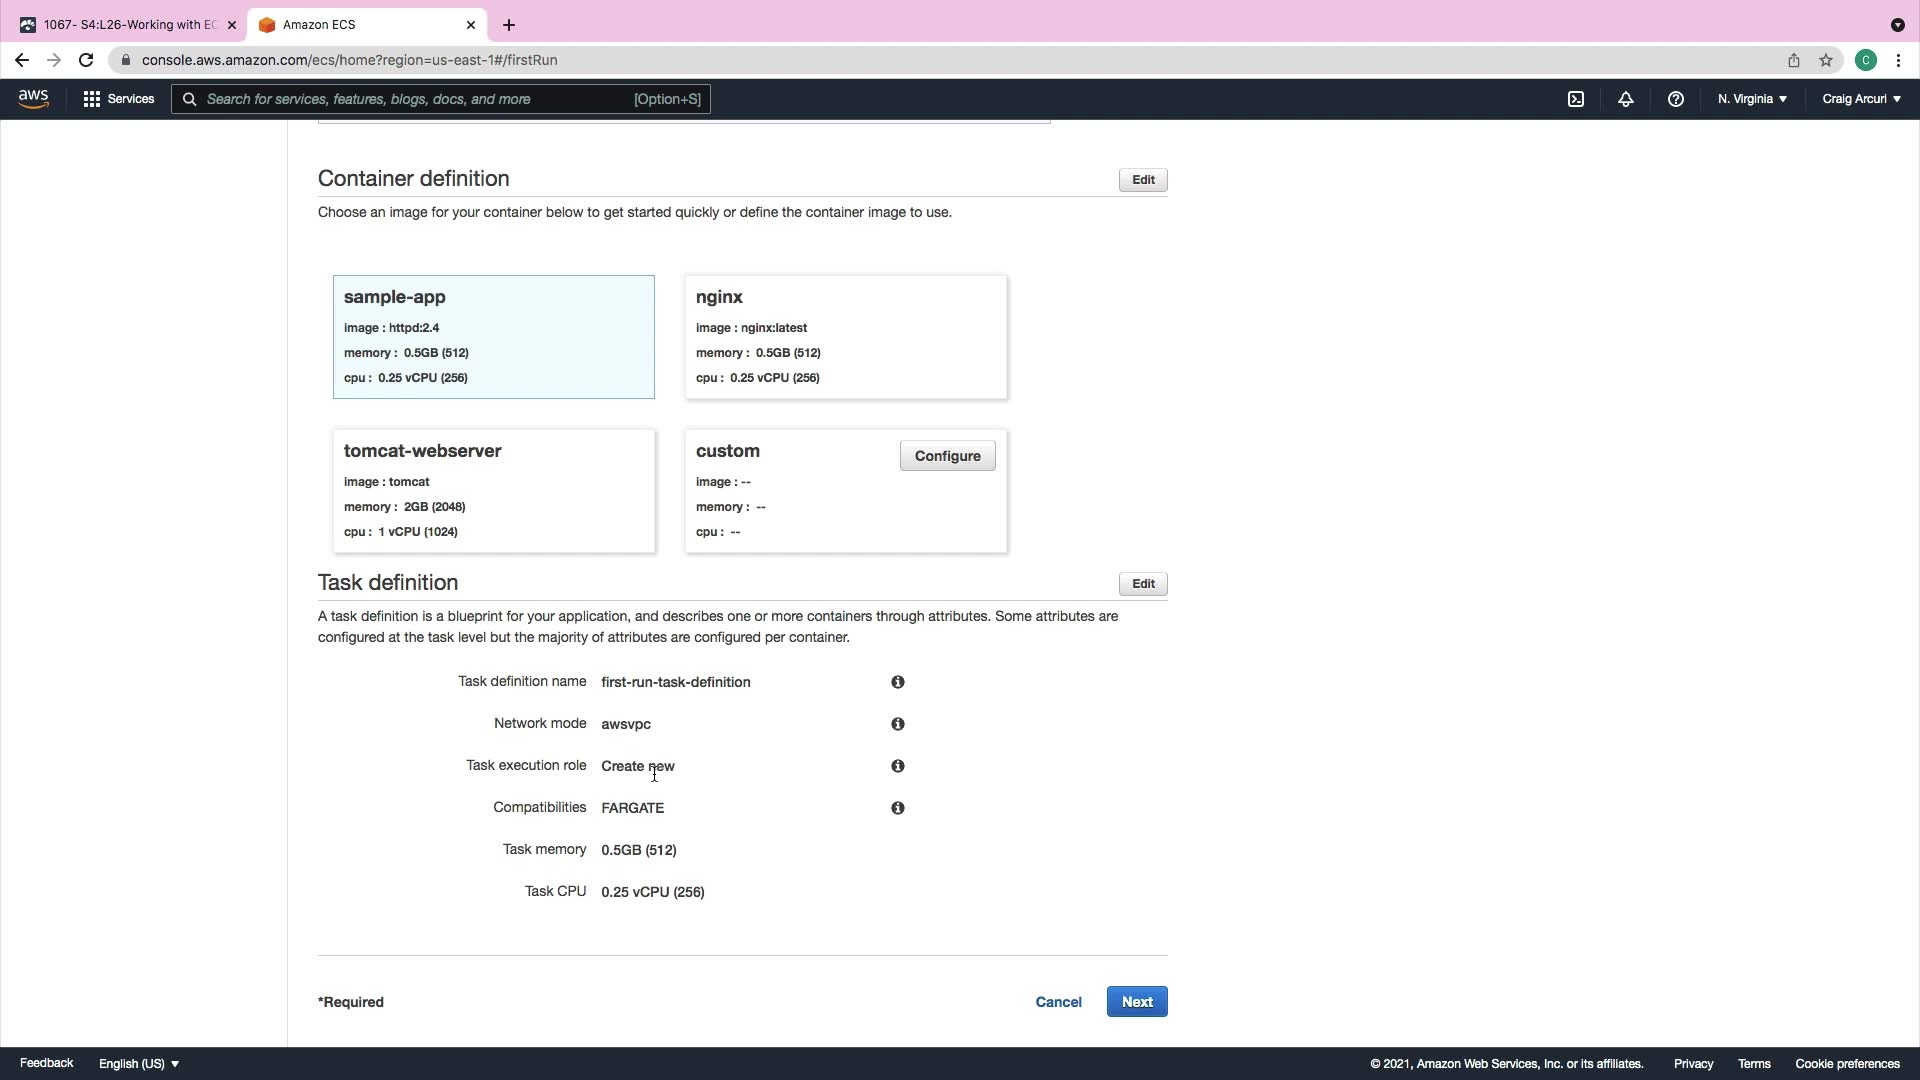Open a new browser tab
The width and height of the screenshot is (1920, 1080).
[x=509, y=25]
